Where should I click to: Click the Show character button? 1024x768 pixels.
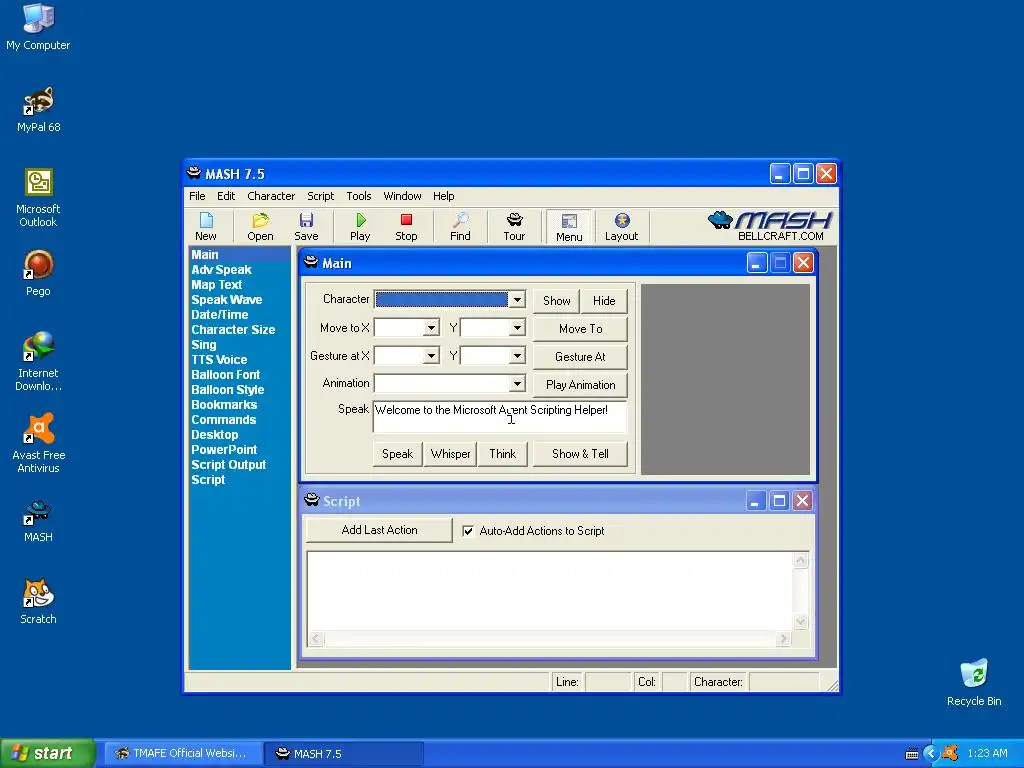pos(556,300)
